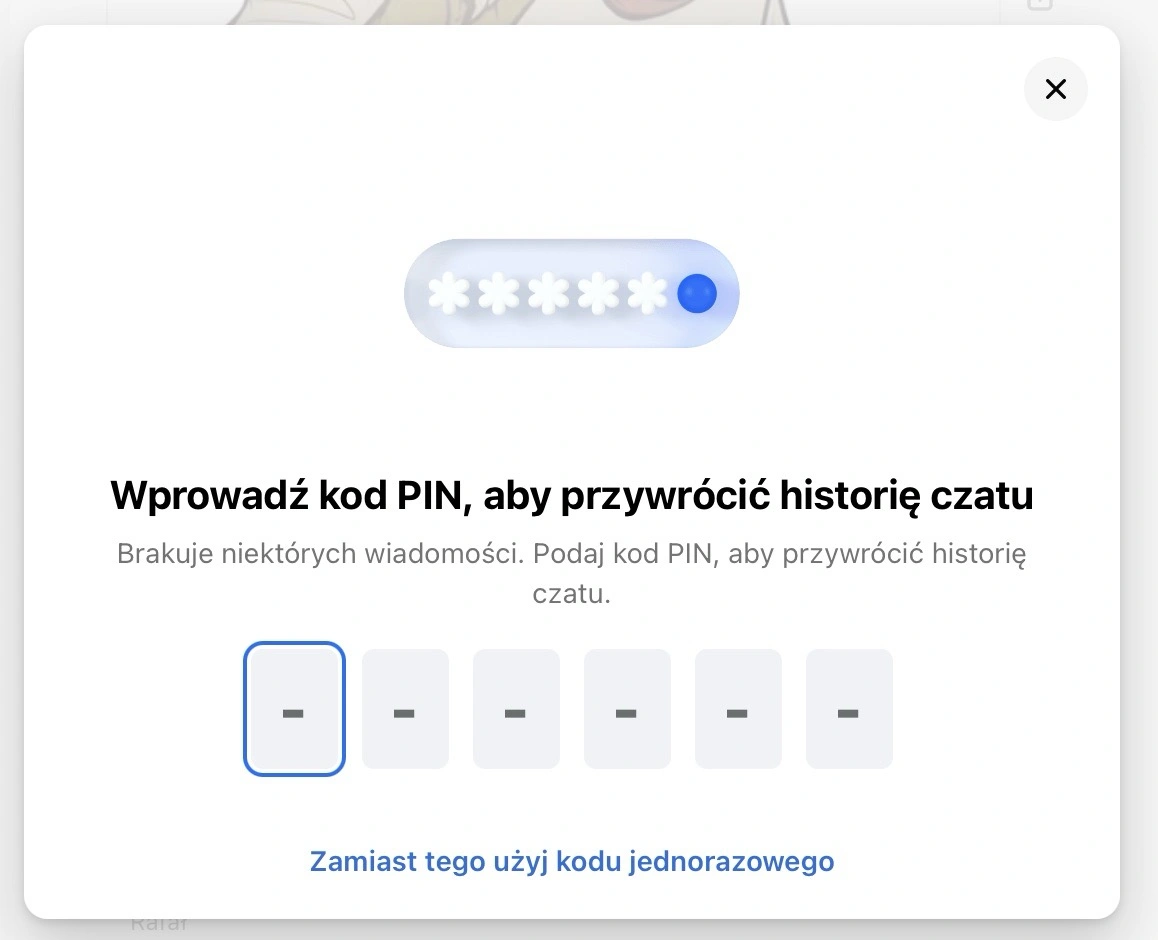Click the 'Wprowadź kod PIN' heading
1158x940 pixels.
tap(572, 495)
